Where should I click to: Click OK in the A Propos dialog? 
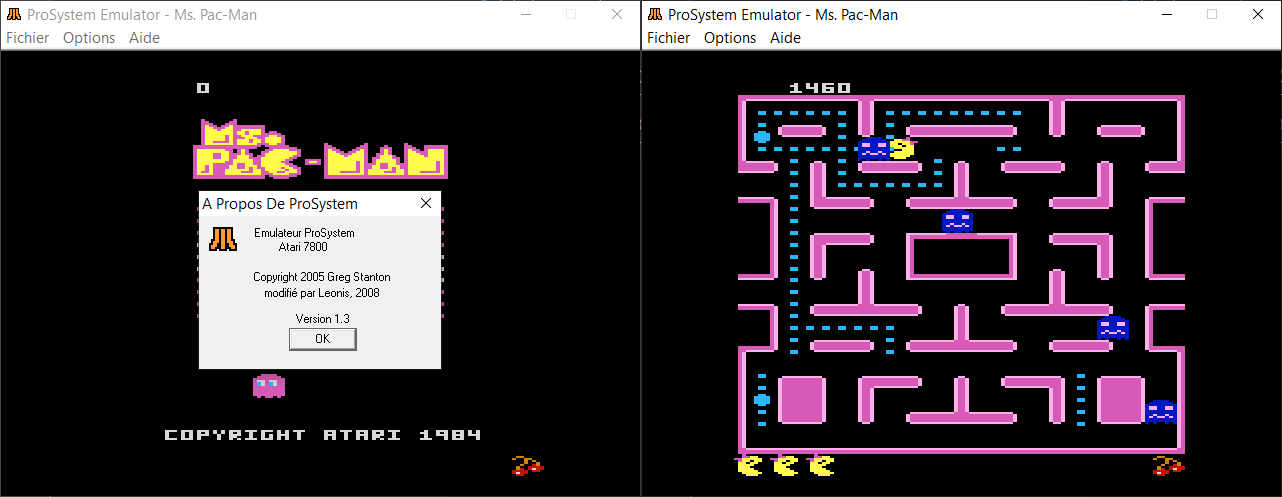point(322,339)
